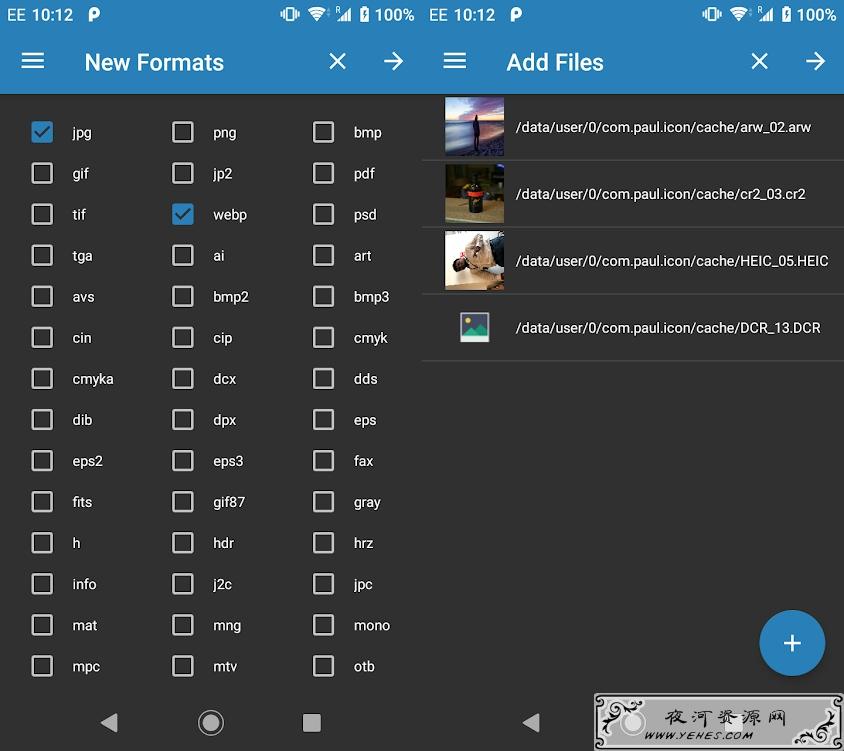Select file path ending arw_02.arw
844x751 pixels.
663,127
